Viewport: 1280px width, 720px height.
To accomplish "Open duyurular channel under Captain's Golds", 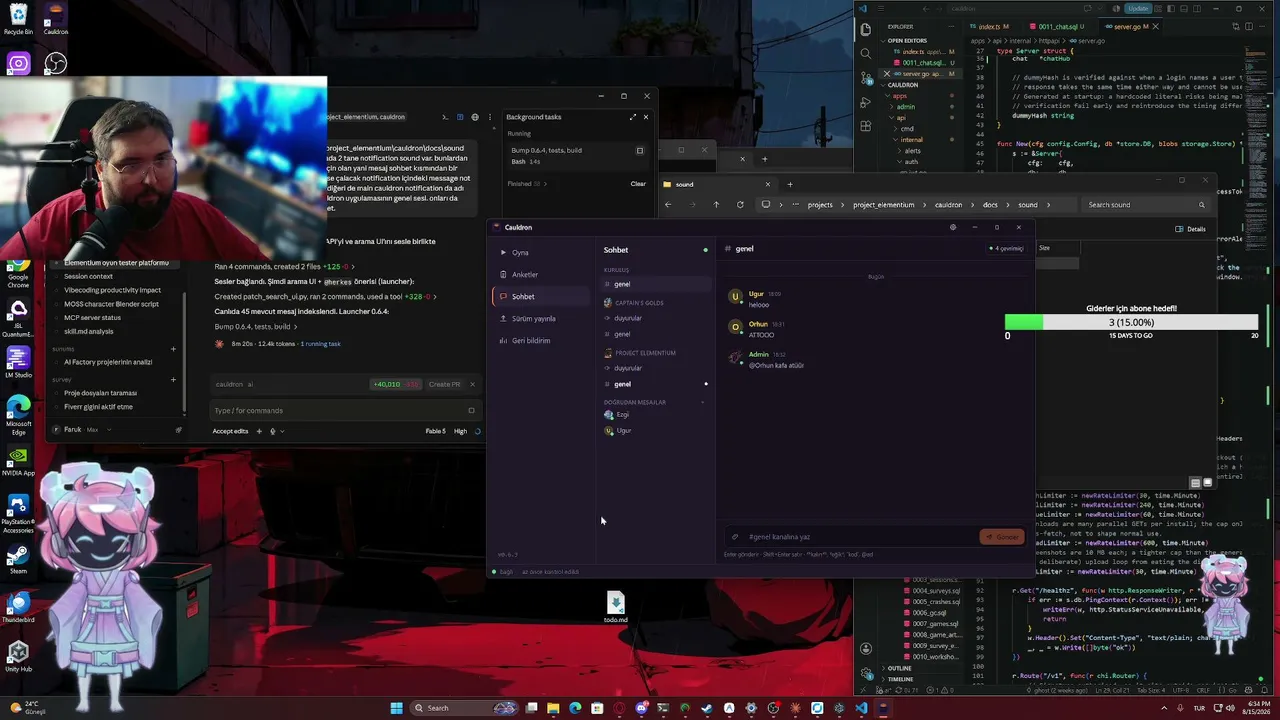I will click(655, 318).
